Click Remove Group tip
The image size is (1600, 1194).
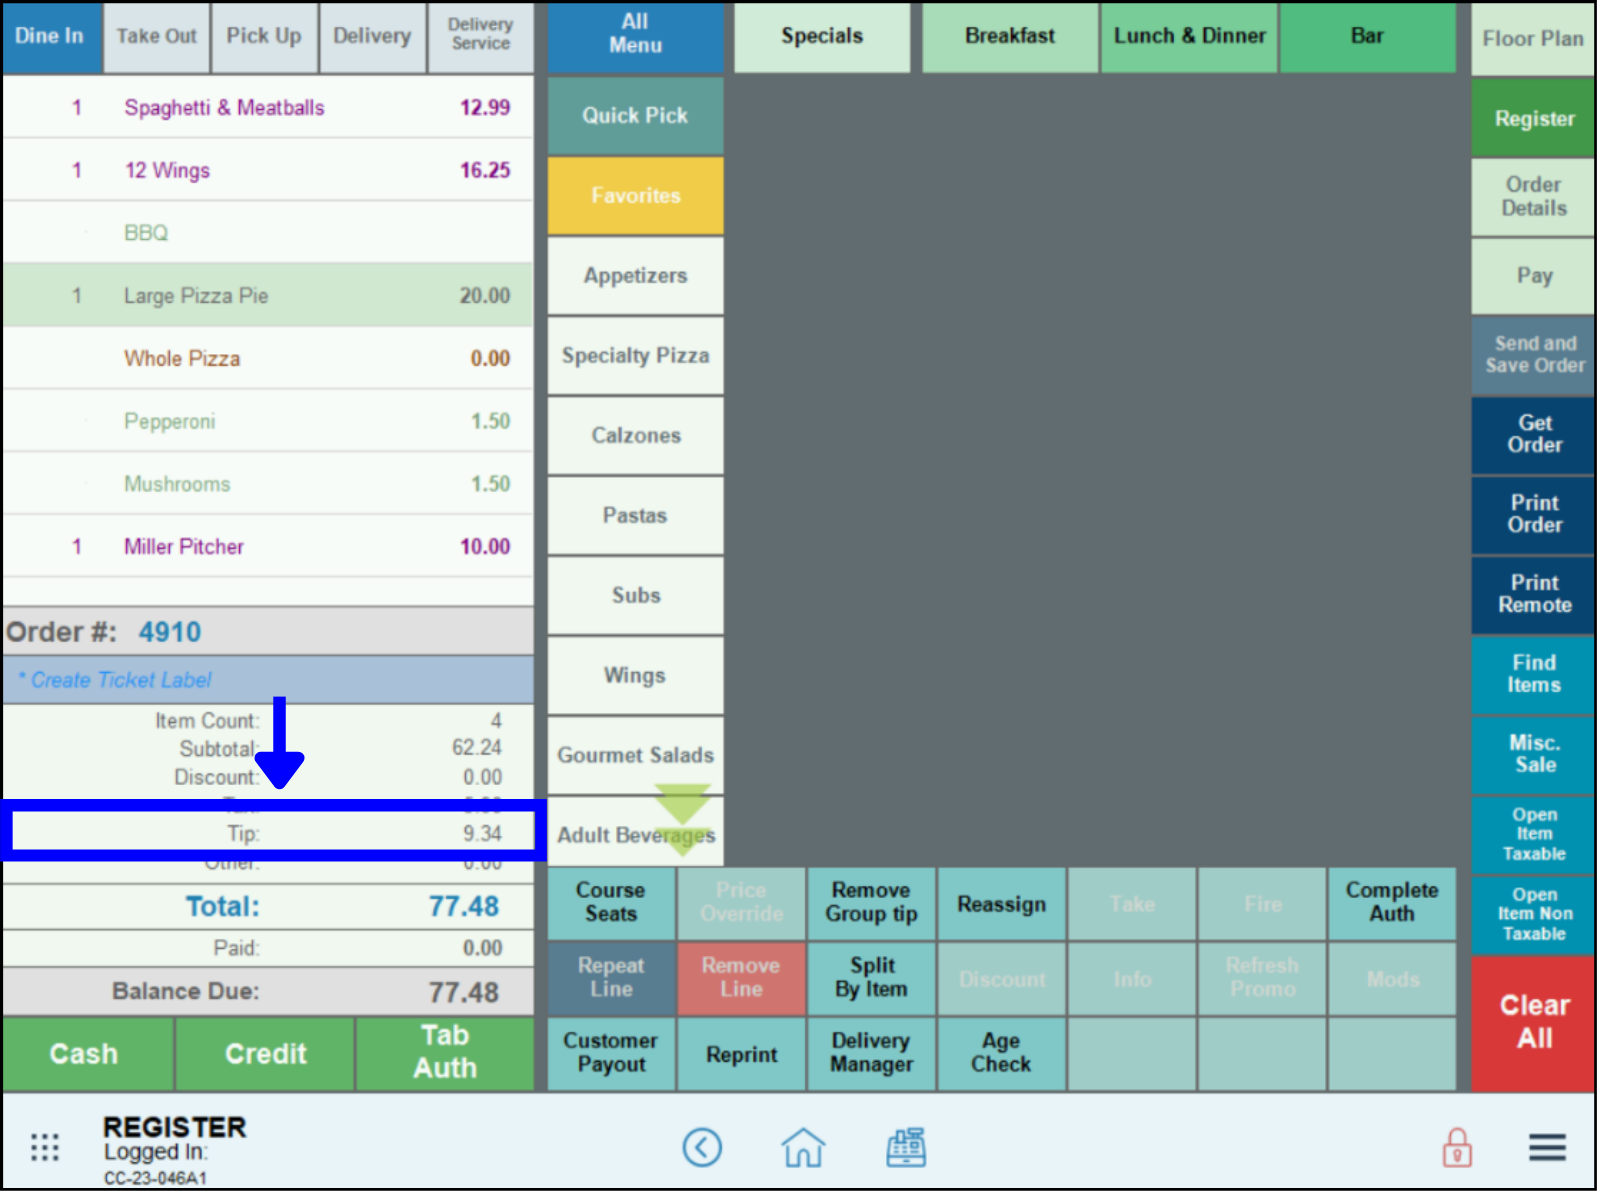point(871,904)
